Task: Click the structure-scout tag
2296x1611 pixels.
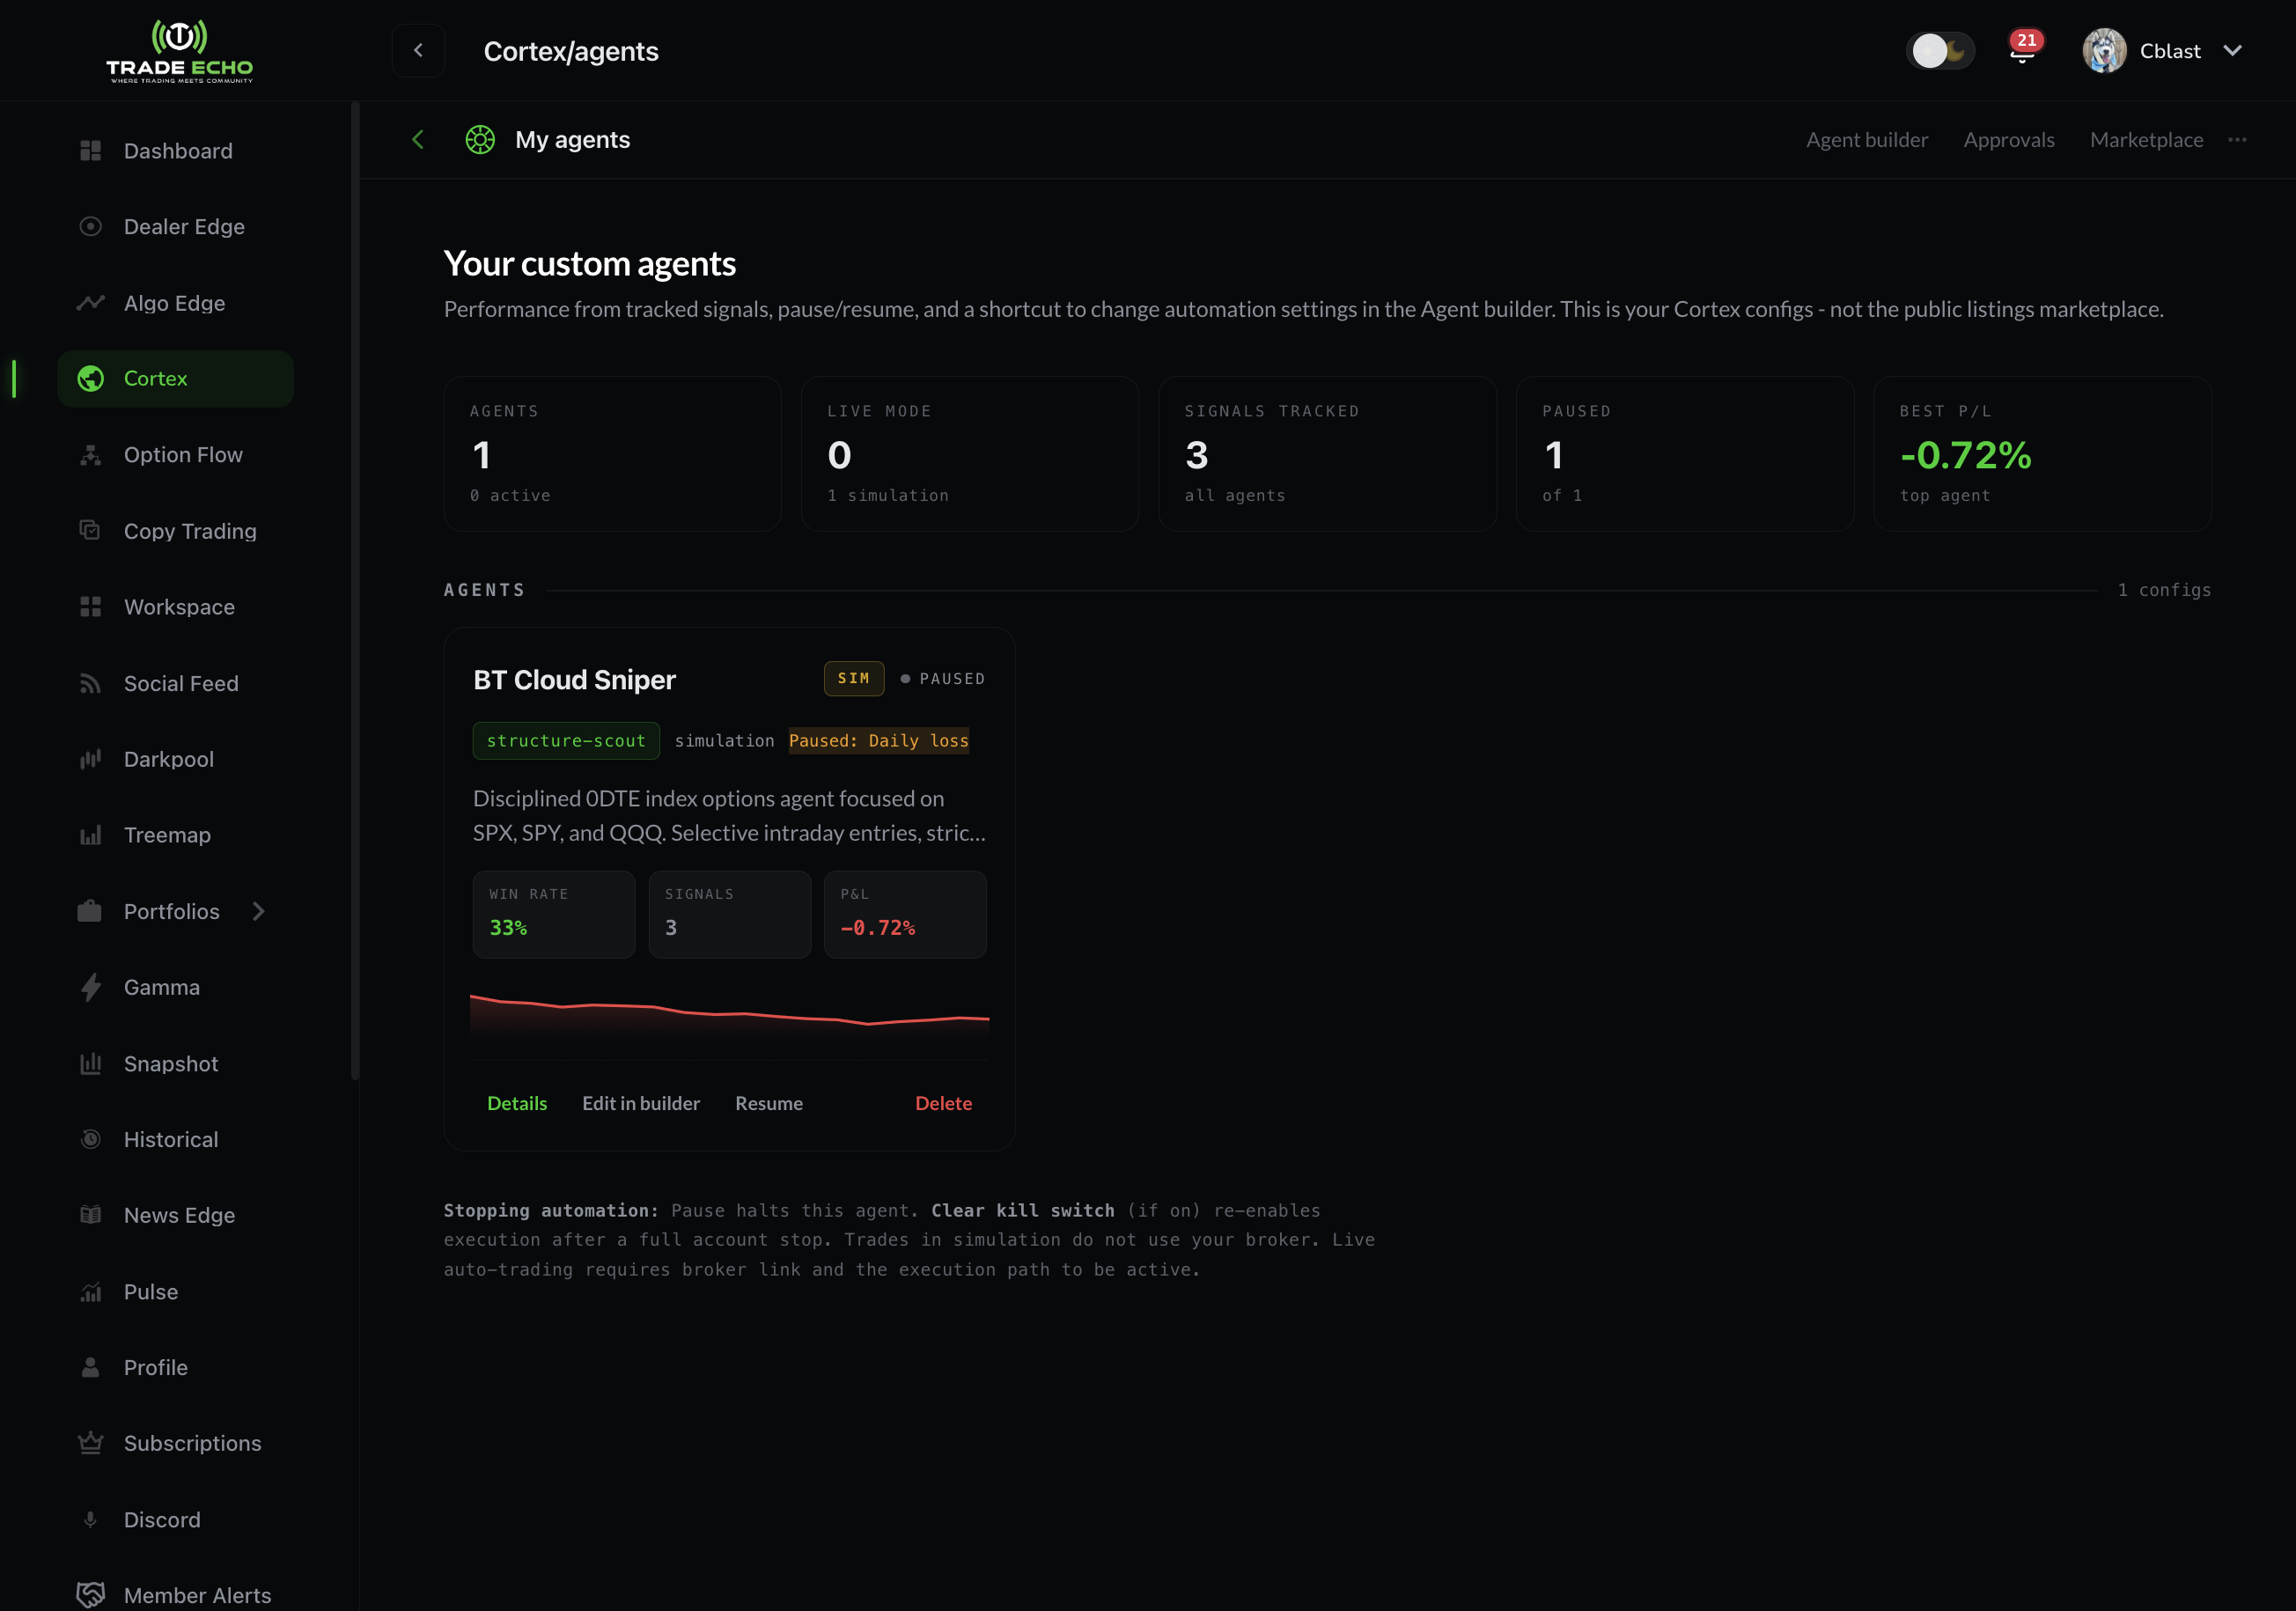Action: 566,741
